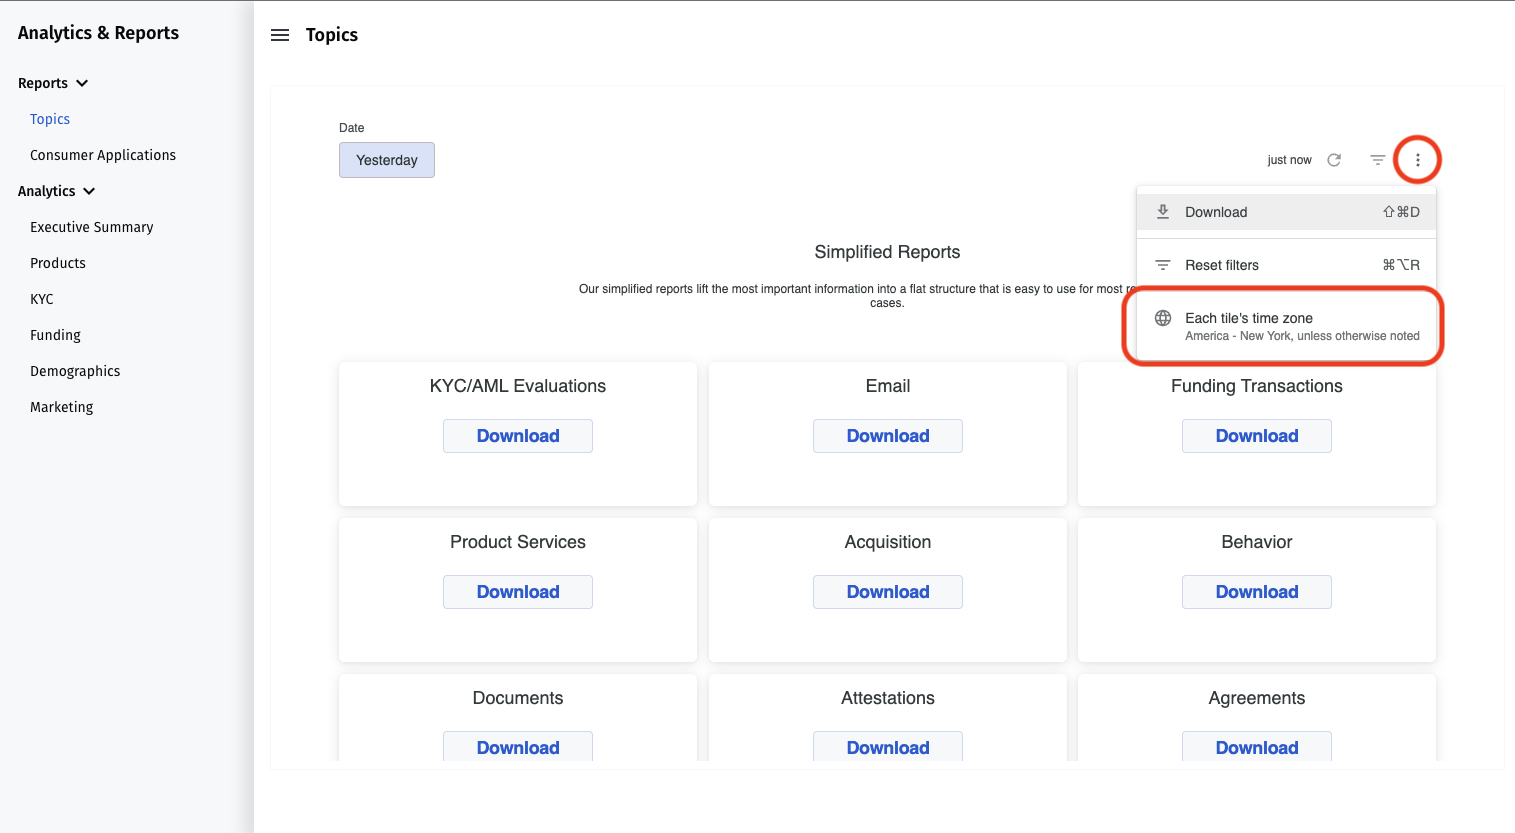The height and width of the screenshot is (833, 1515).
Task: Open the Yesterday date filter dropdown
Action: 387,160
